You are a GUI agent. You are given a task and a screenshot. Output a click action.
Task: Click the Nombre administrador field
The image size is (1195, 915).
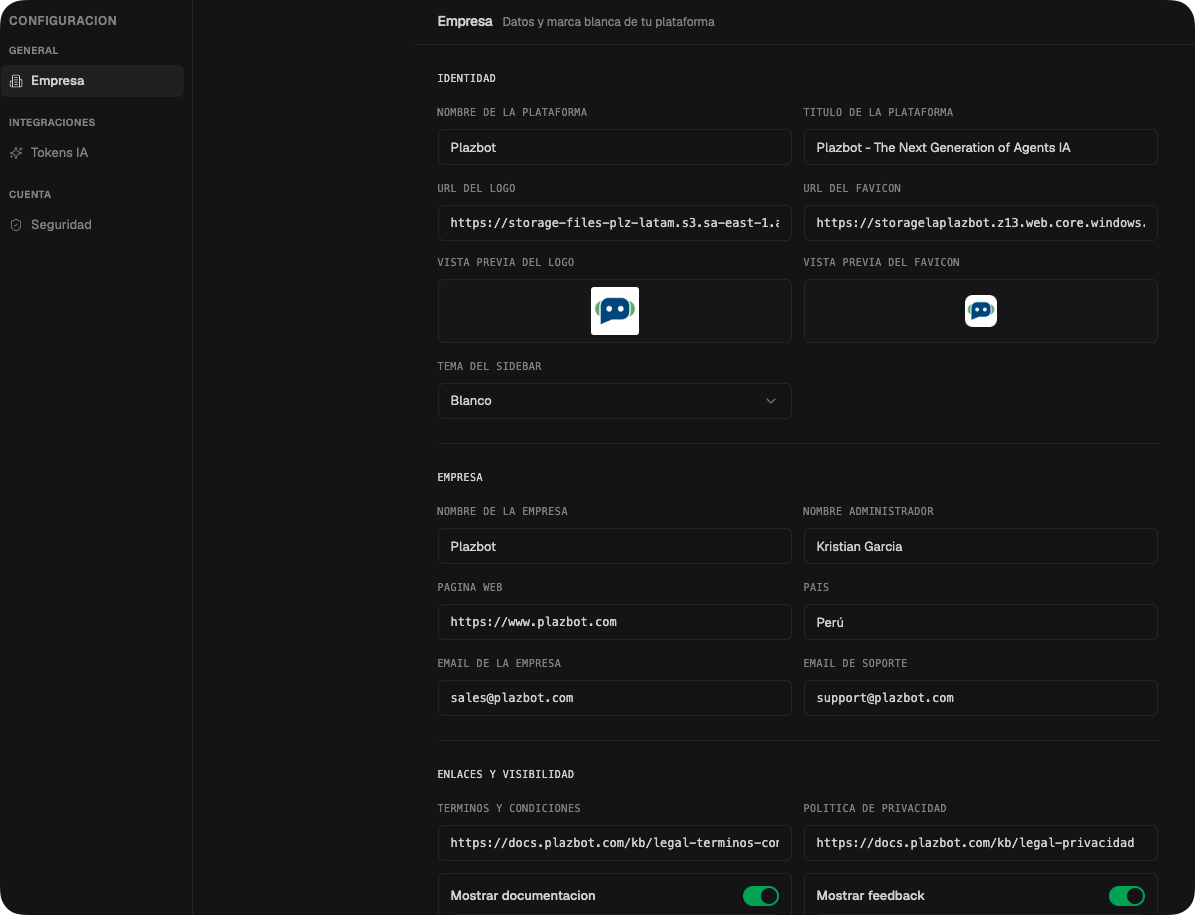coord(981,546)
